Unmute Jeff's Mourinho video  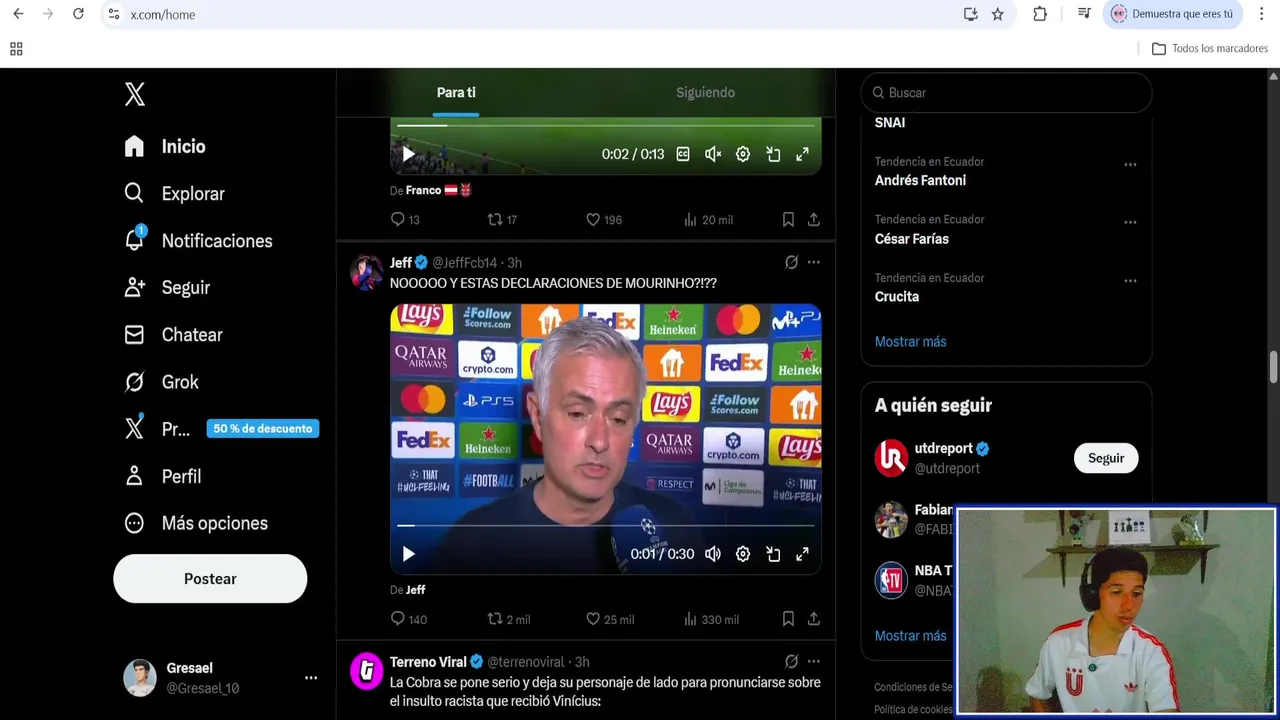[713, 554]
